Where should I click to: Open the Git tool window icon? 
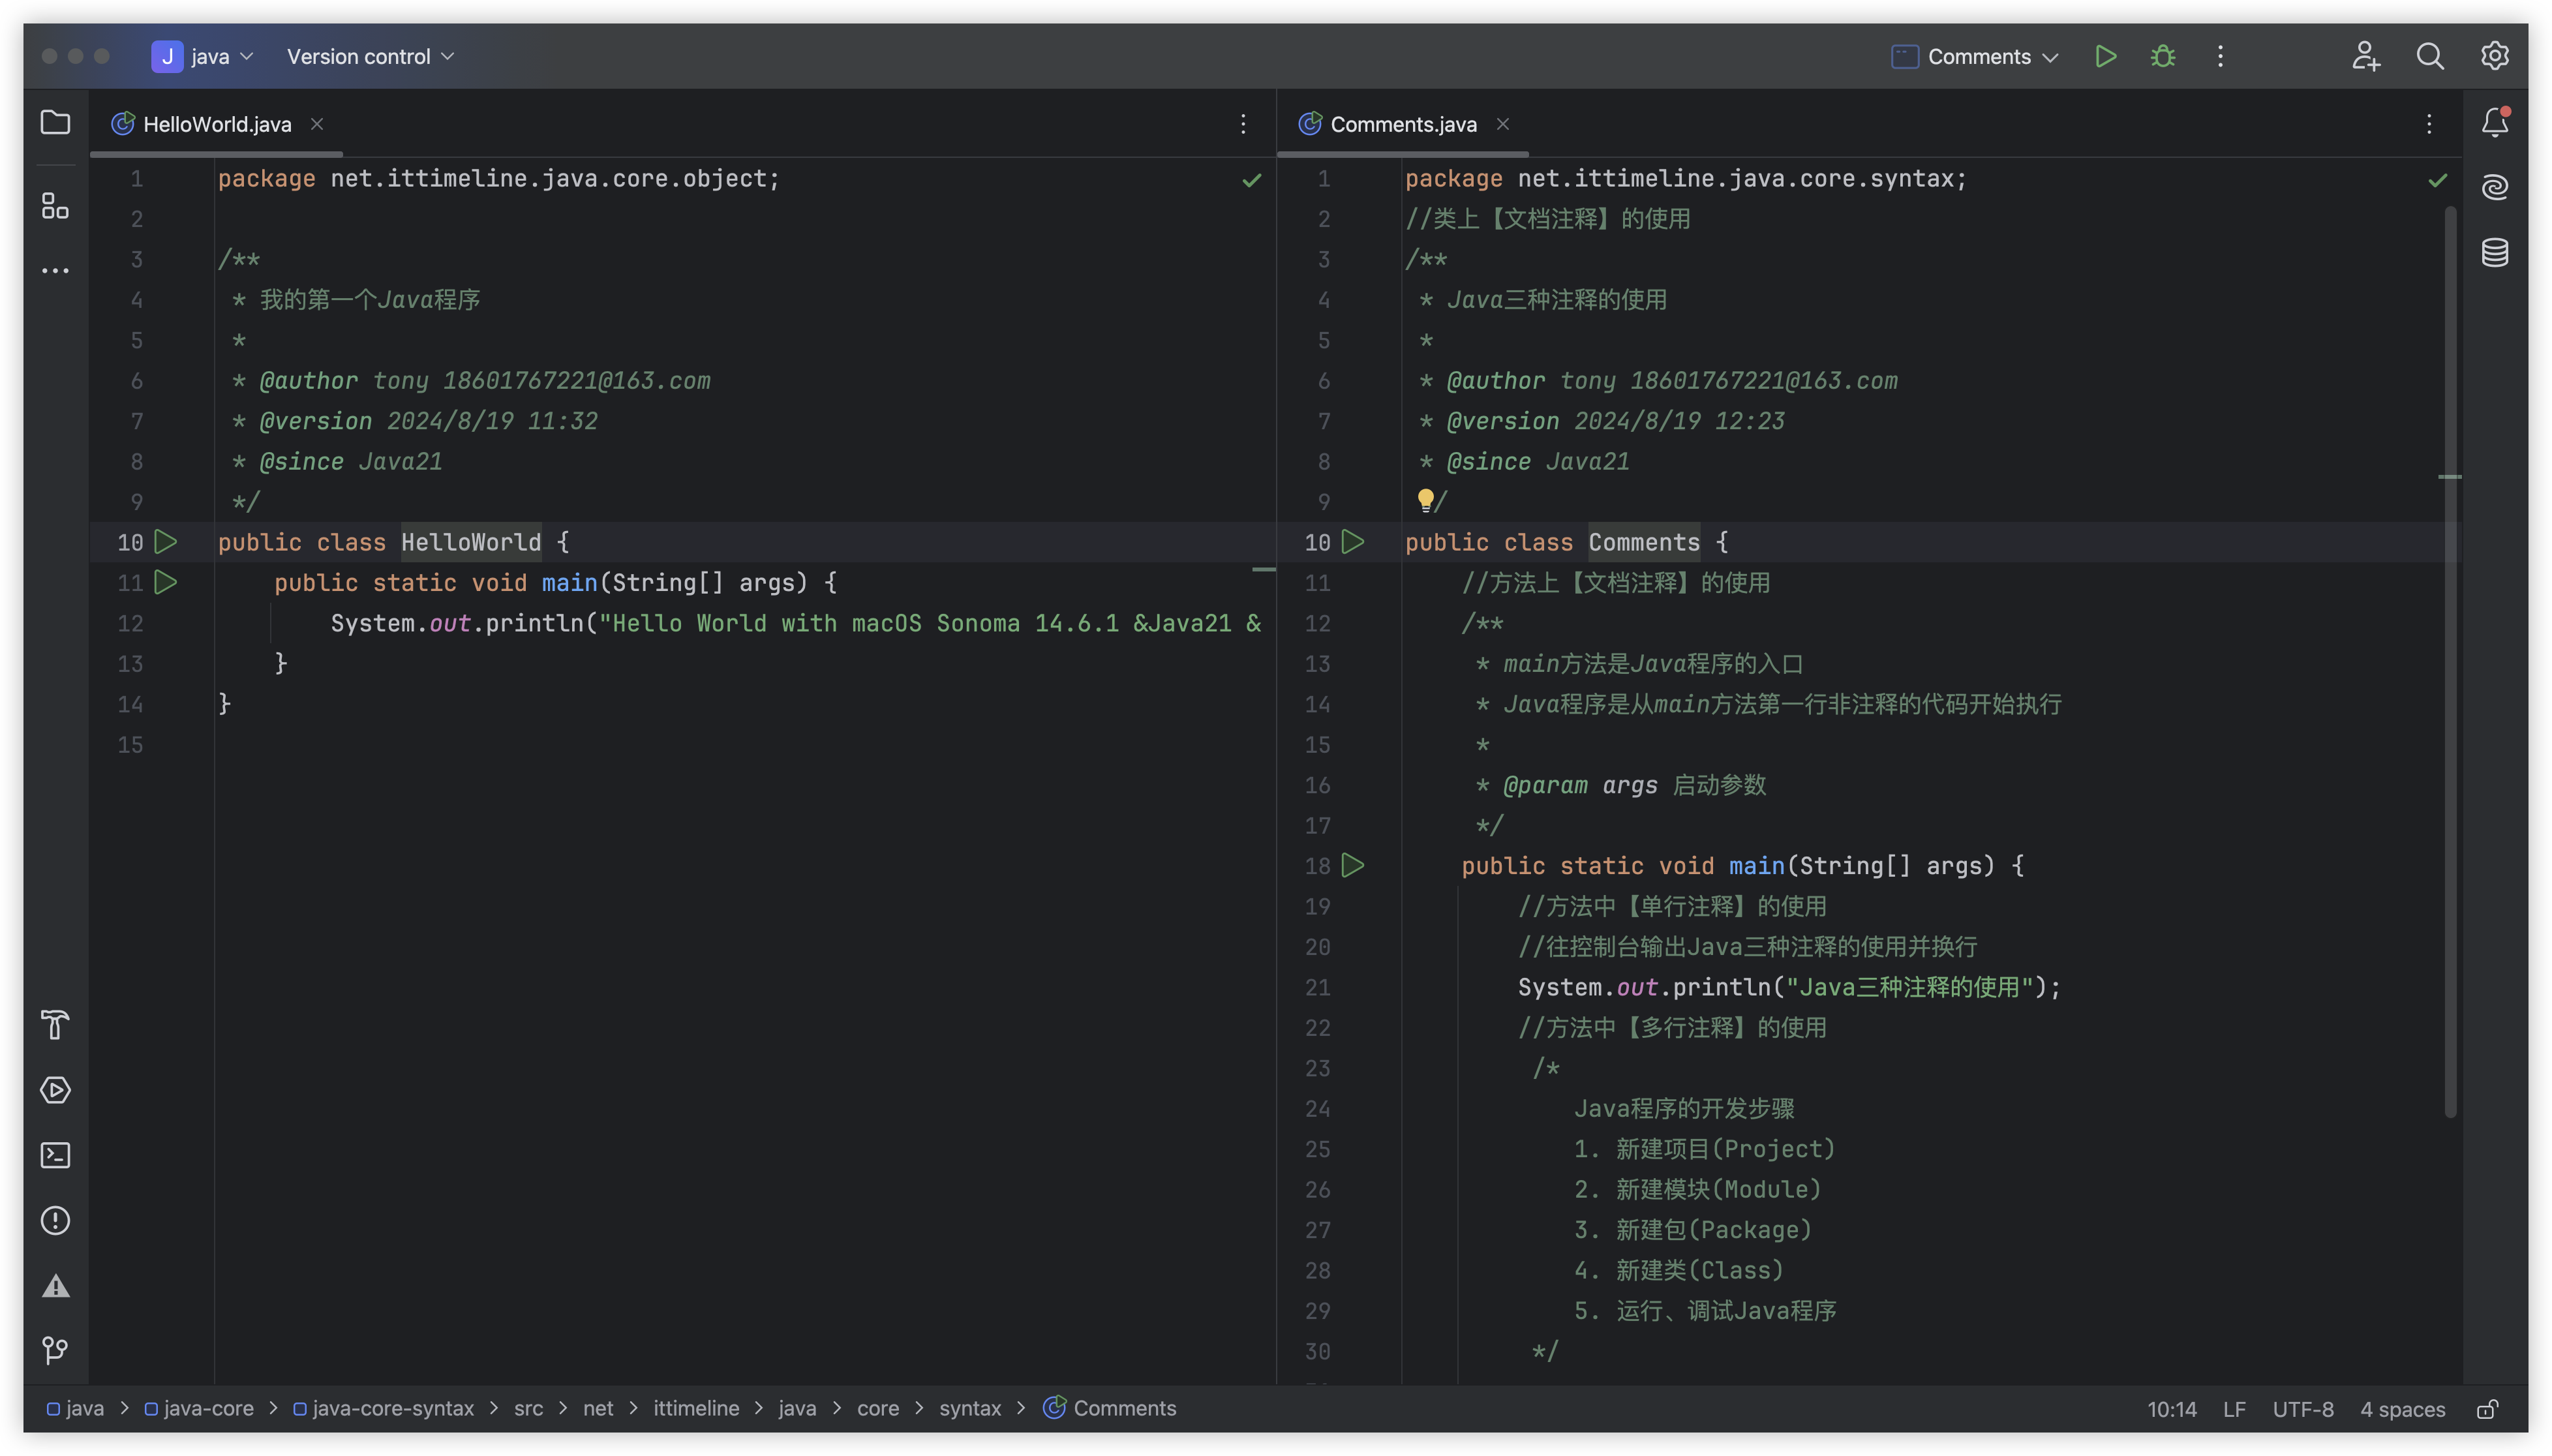(x=55, y=1350)
